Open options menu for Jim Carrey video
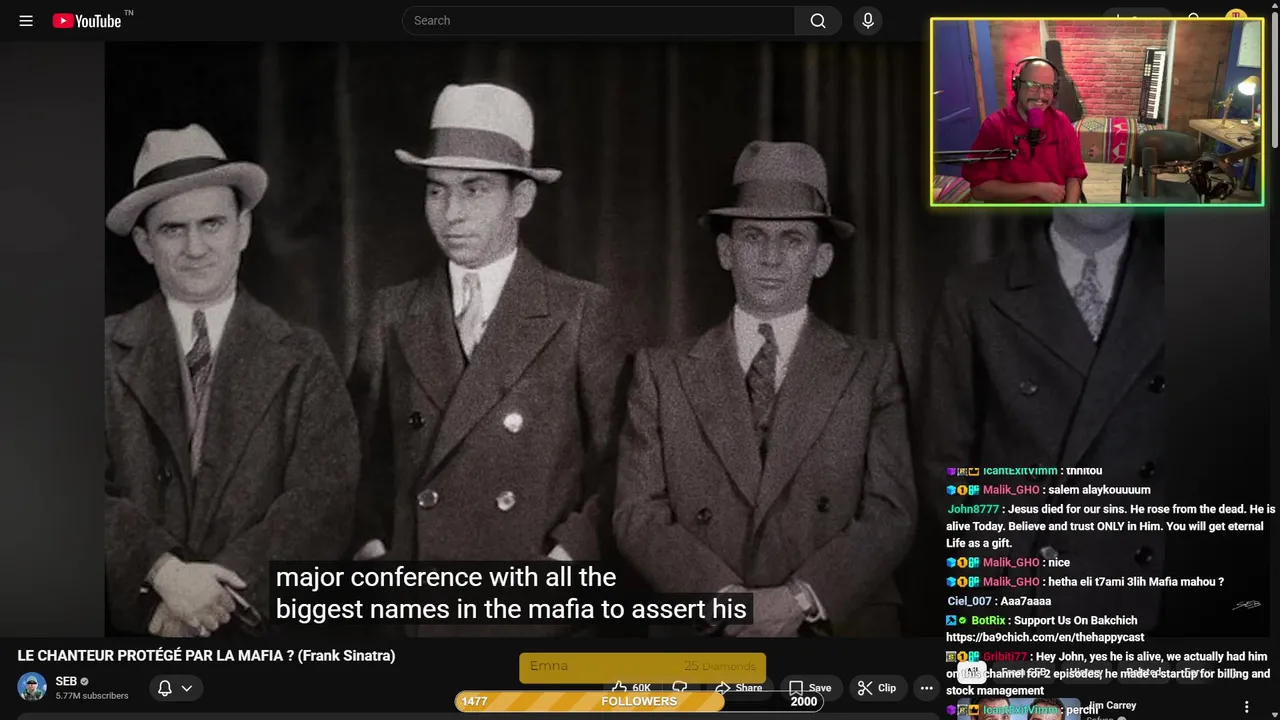This screenshot has height=720, width=1280. pos(1246,707)
